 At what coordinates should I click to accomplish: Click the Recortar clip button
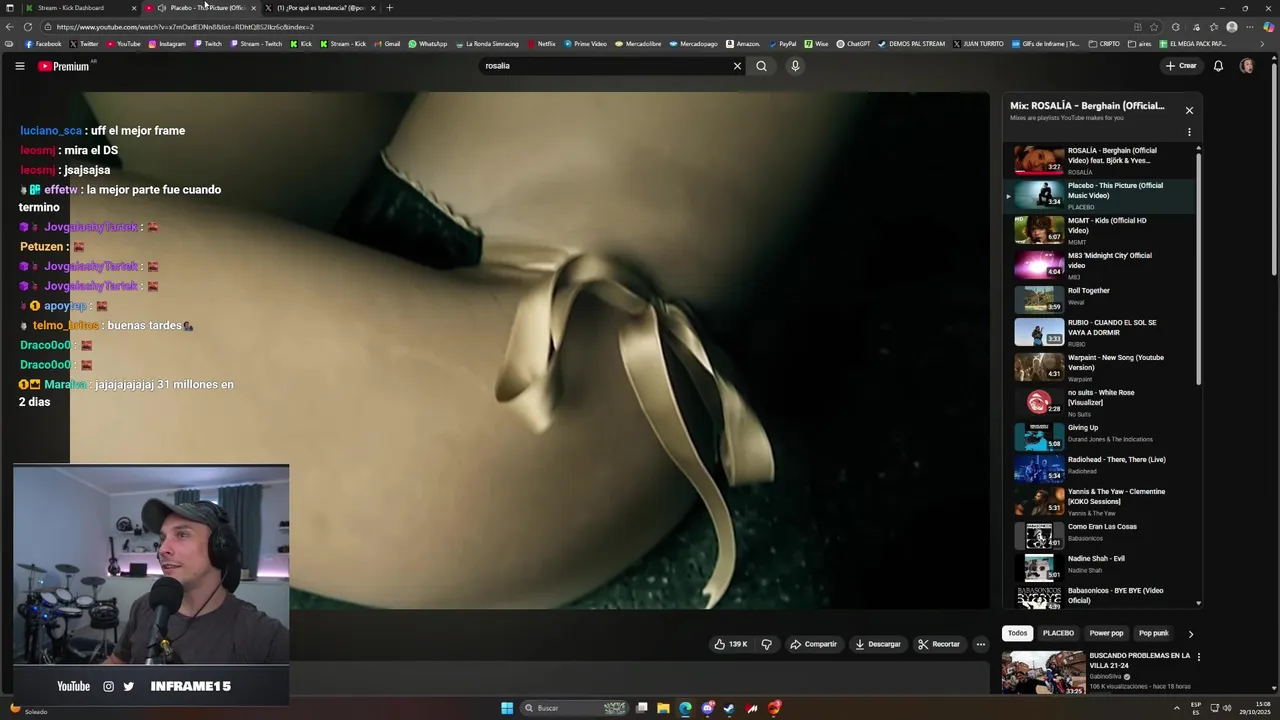pyautogui.click(x=939, y=644)
